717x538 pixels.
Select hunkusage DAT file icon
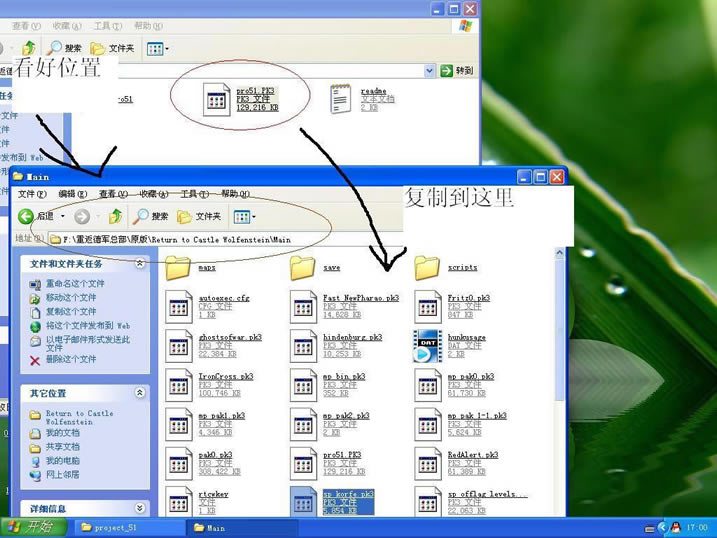(428, 346)
